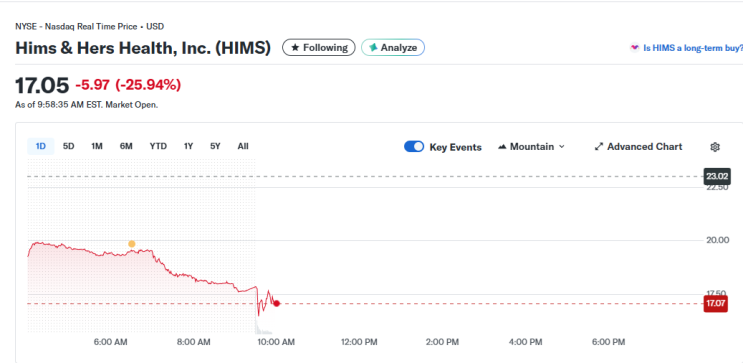Click the 10:00 AM axis label

275,342
